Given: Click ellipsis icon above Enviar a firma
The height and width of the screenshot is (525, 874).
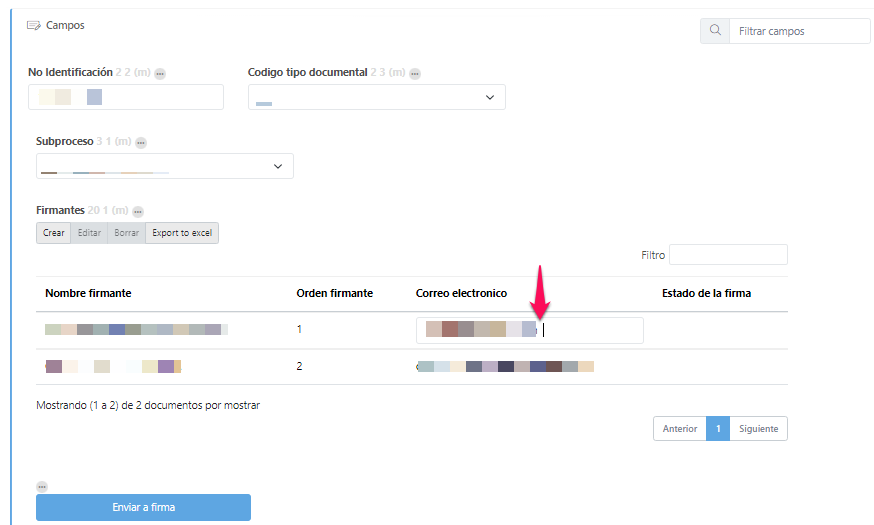Looking at the screenshot, I should point(42,487).
